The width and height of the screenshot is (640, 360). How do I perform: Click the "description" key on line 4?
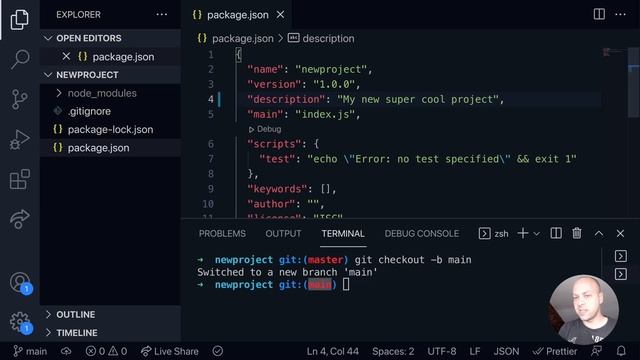(286, 99)
